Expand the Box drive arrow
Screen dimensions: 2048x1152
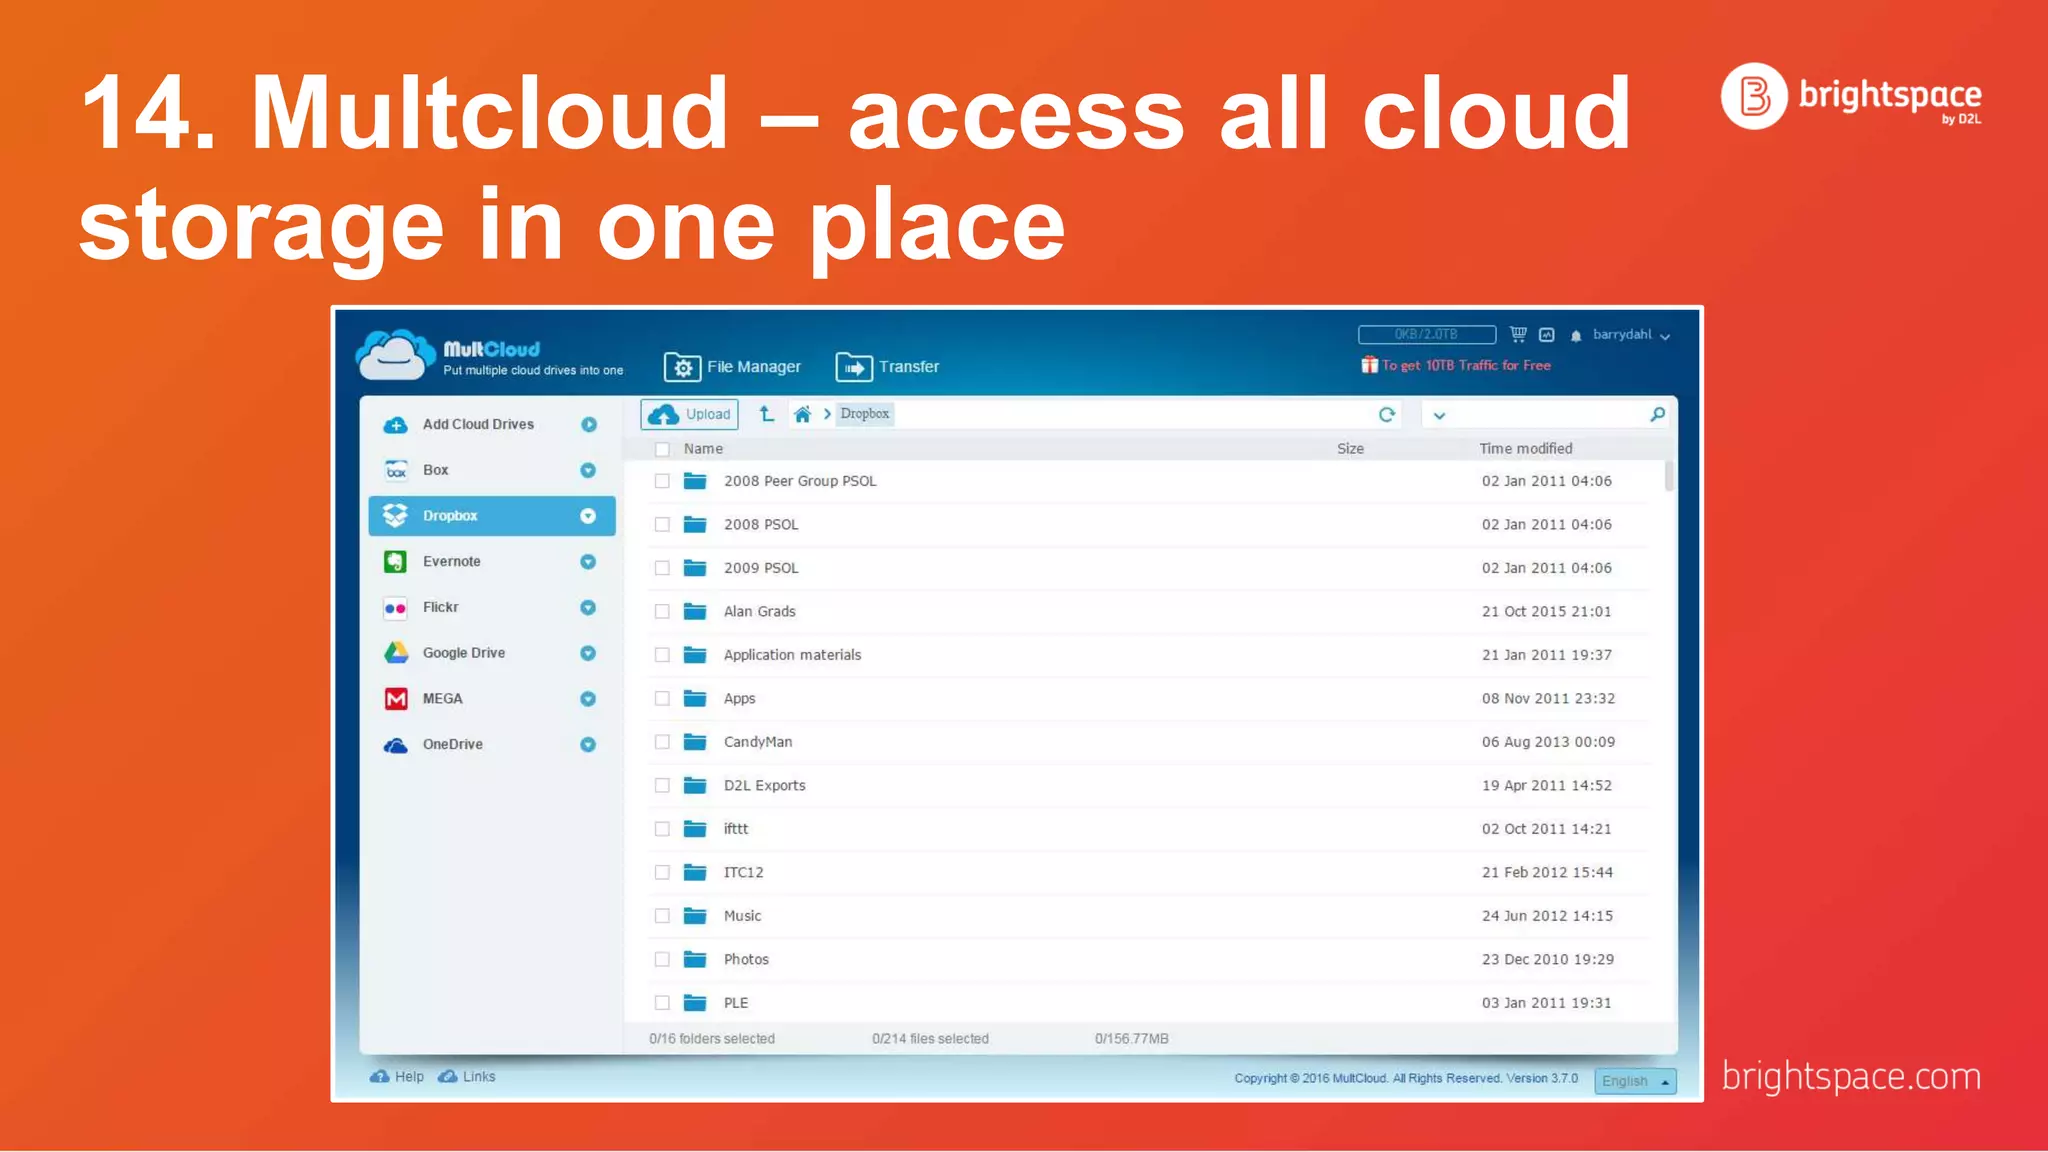(x=588, y=470)
